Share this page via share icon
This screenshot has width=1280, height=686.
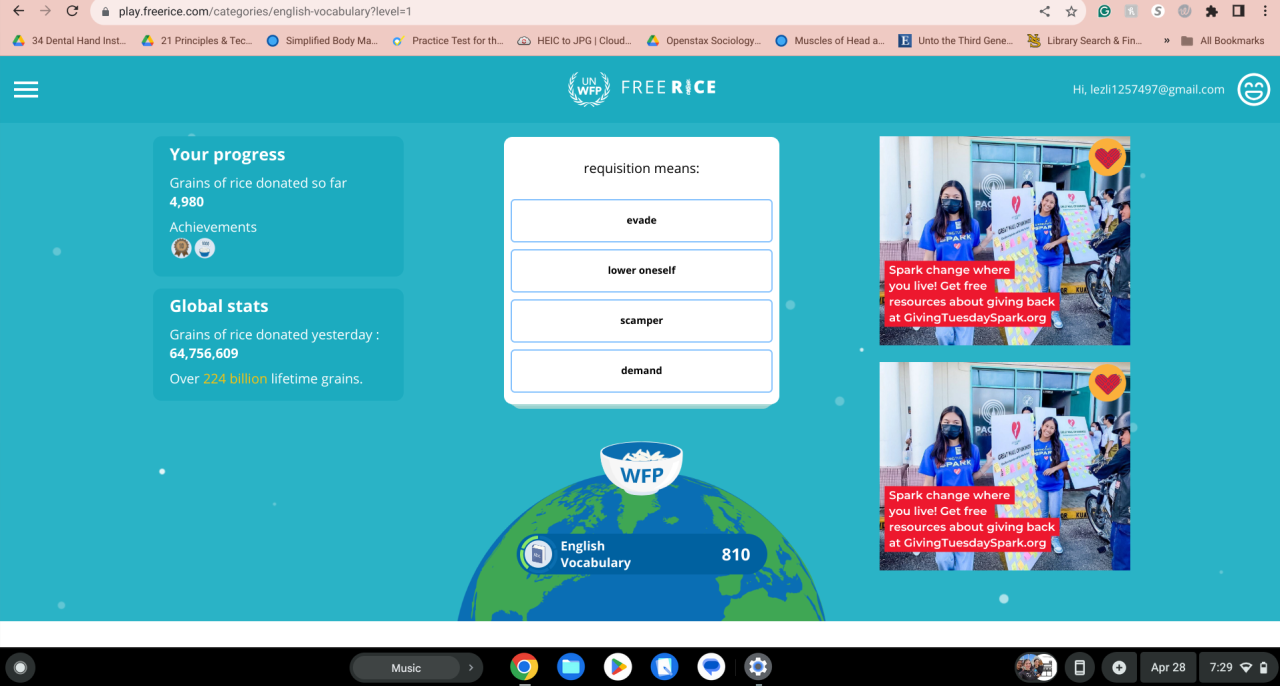[x=1045, y=12]
